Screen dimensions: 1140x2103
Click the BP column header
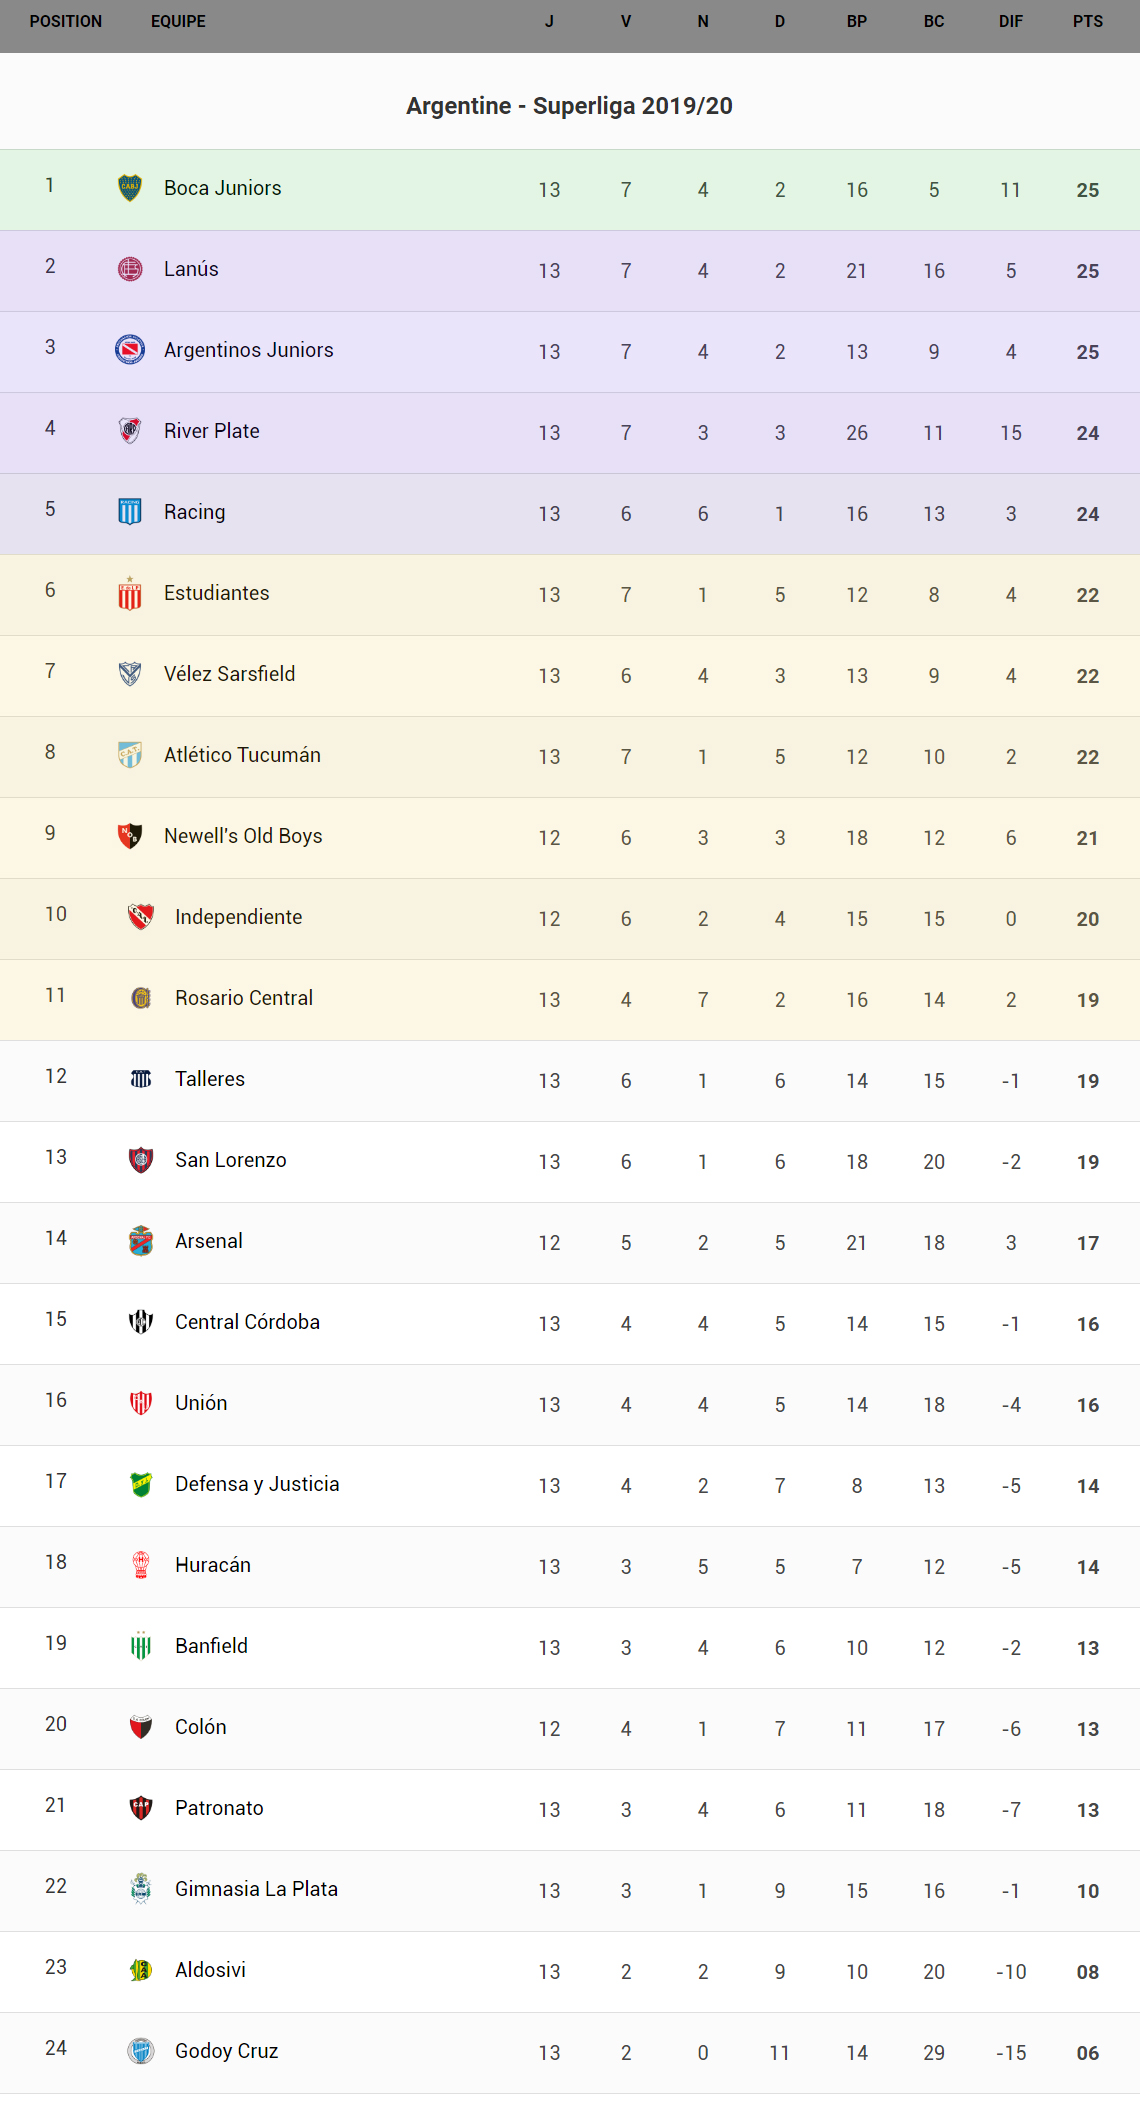click(x=857, y=21)
